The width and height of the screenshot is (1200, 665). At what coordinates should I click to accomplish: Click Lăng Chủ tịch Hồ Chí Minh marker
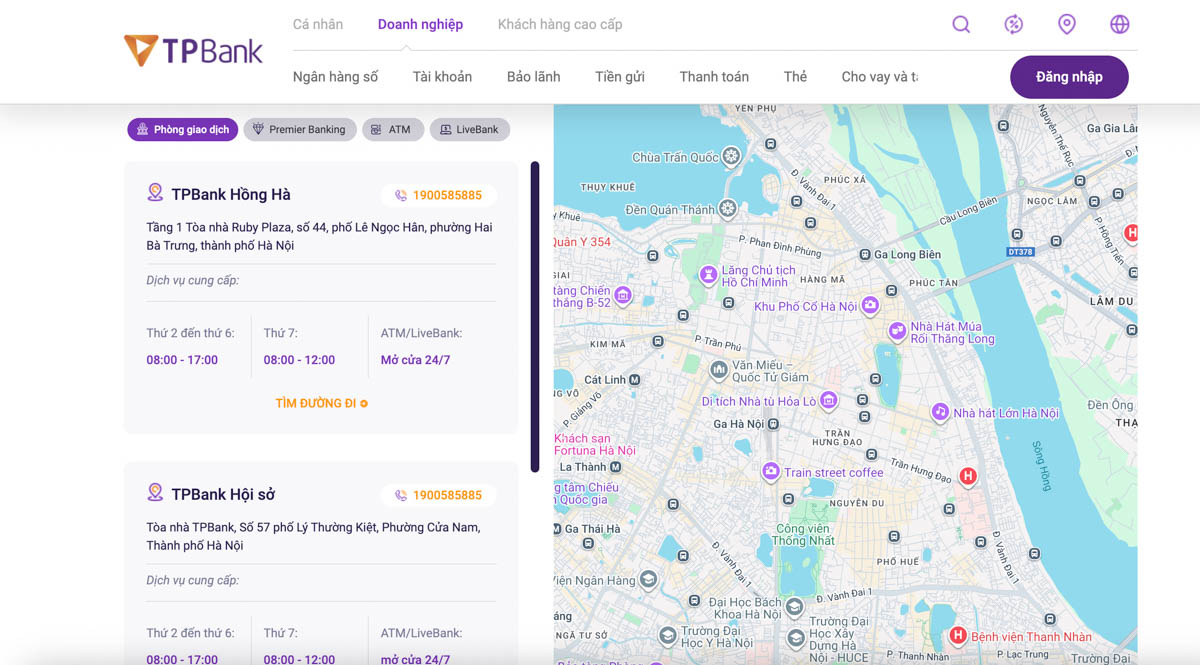pyautogui.click(x=708, y=273)
